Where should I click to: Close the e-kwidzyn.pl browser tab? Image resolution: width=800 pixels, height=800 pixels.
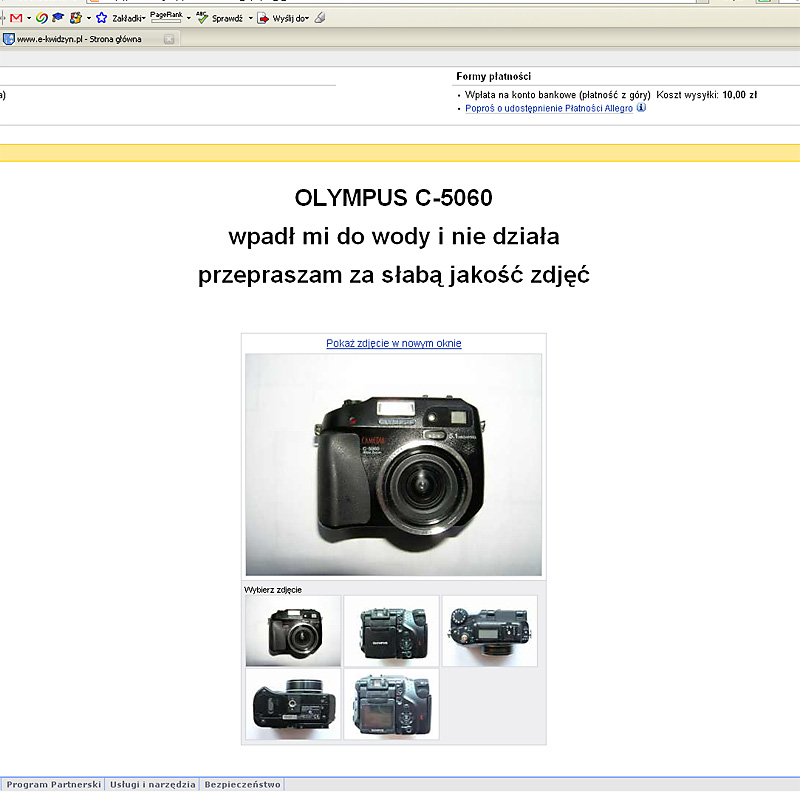169,39
